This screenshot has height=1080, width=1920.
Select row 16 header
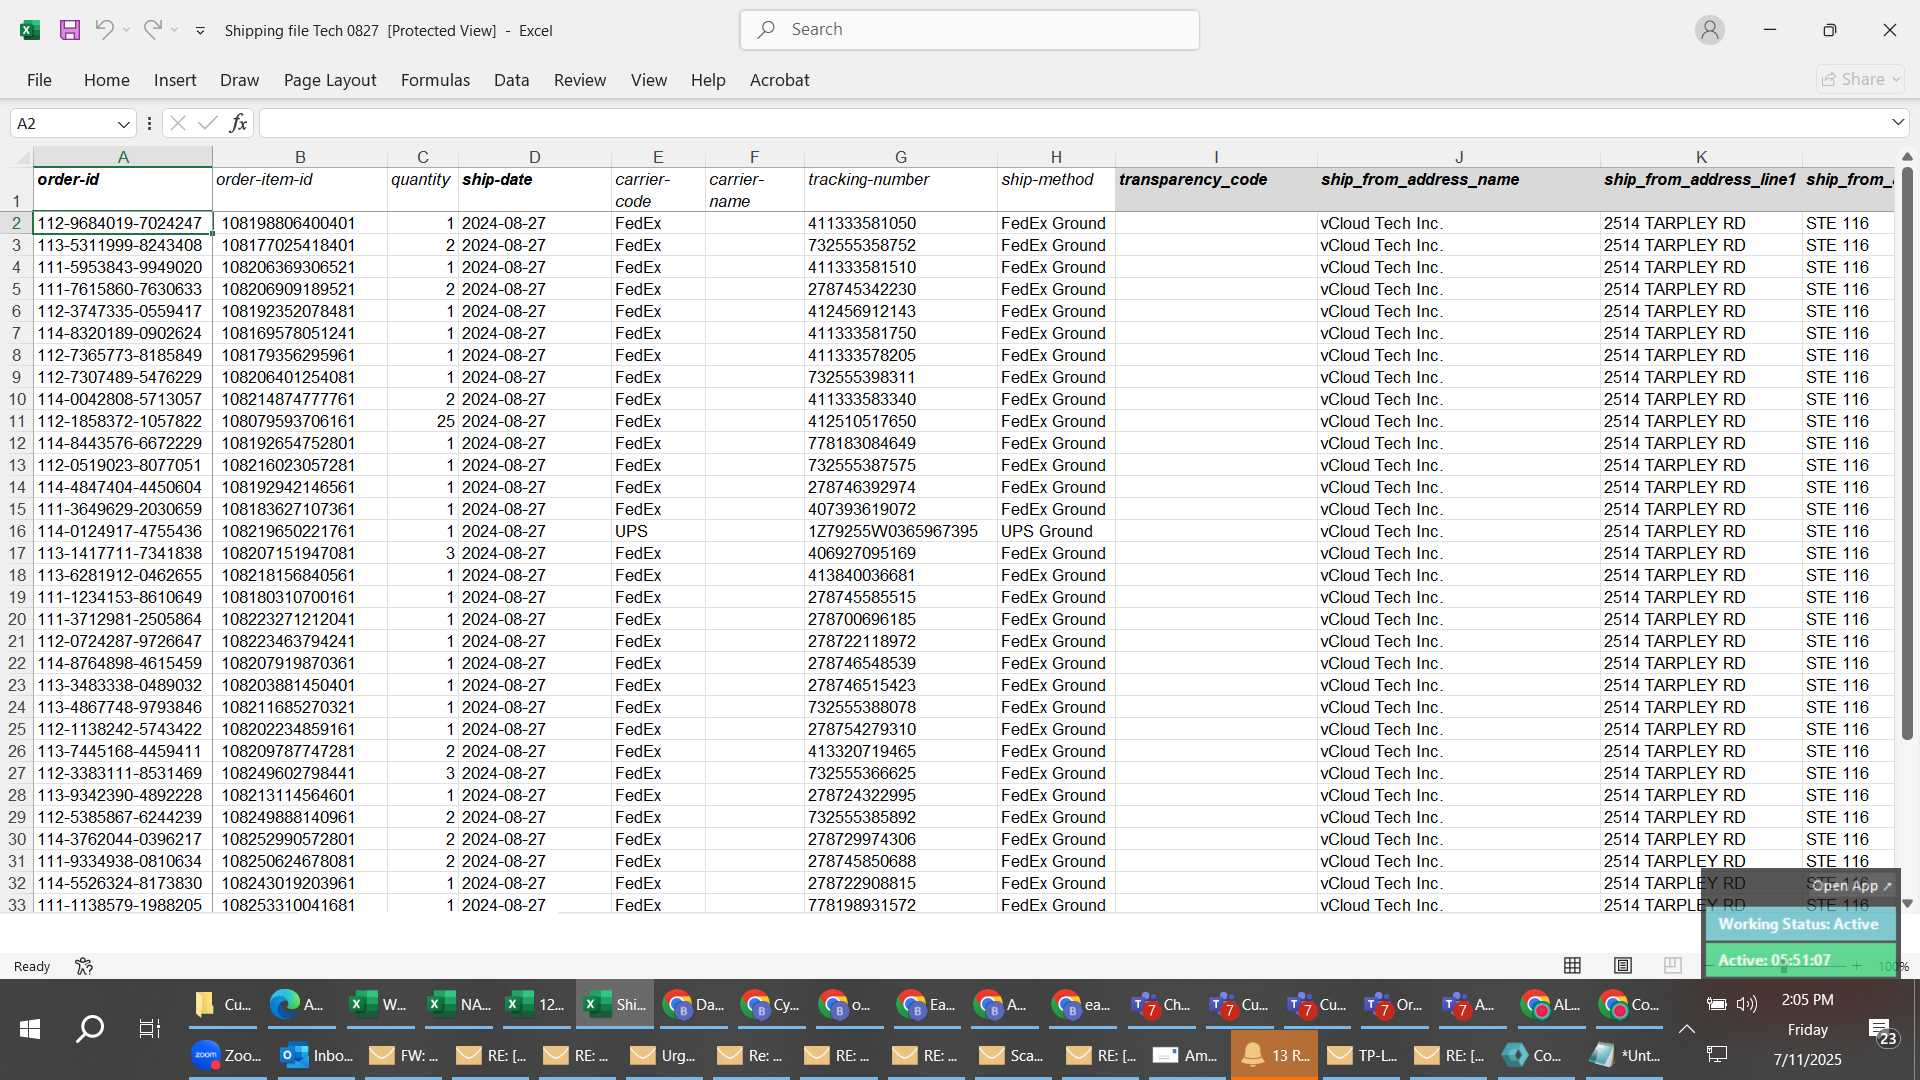pyautogui.click(x=17, y=531)
